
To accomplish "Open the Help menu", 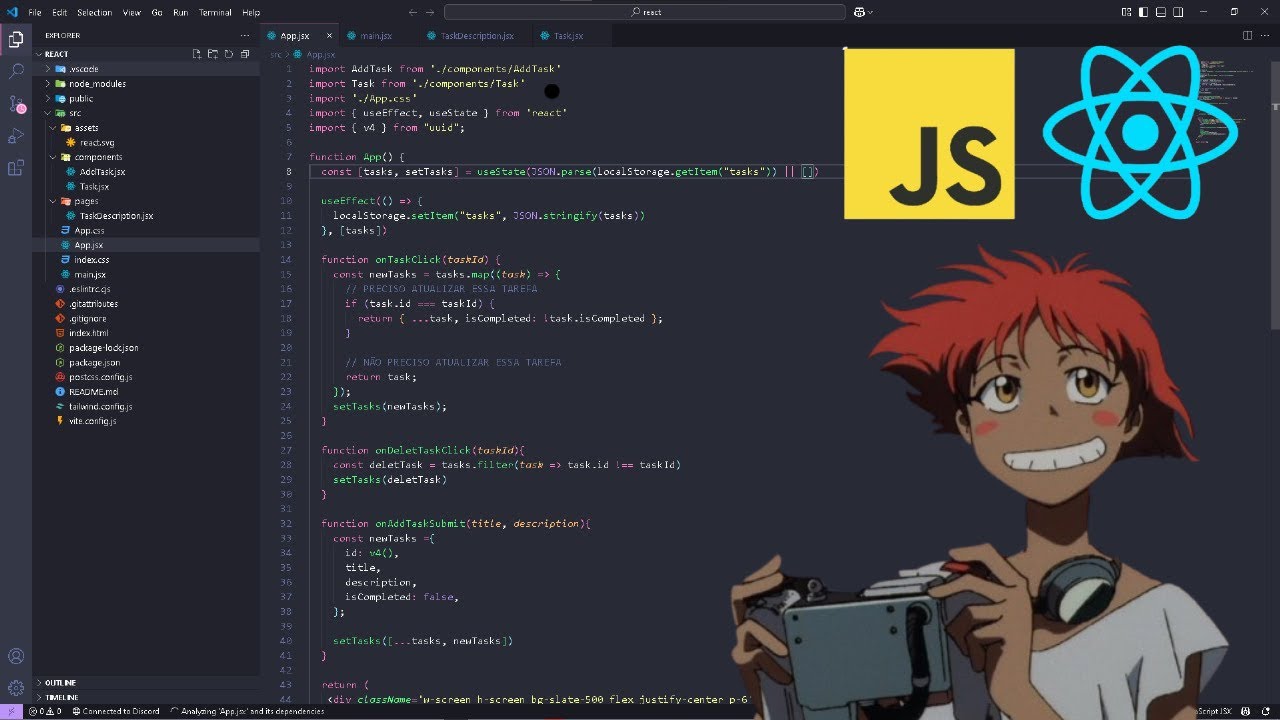I will (x=251, y=12).
